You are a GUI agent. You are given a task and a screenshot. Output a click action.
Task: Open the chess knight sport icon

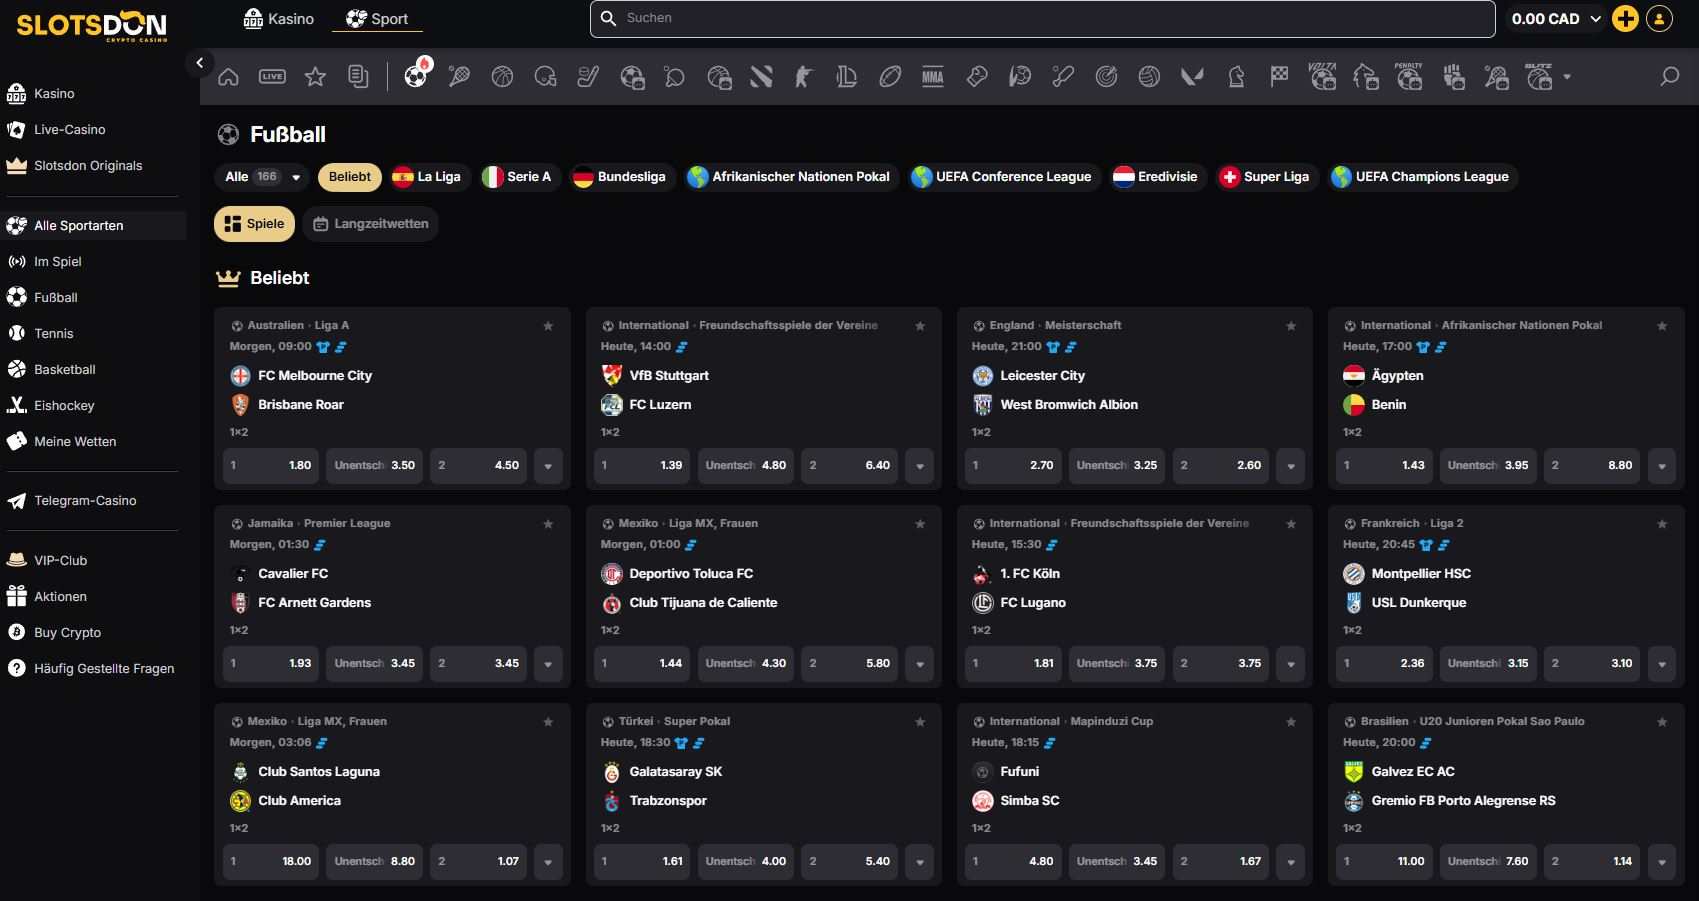point(1236,77)
